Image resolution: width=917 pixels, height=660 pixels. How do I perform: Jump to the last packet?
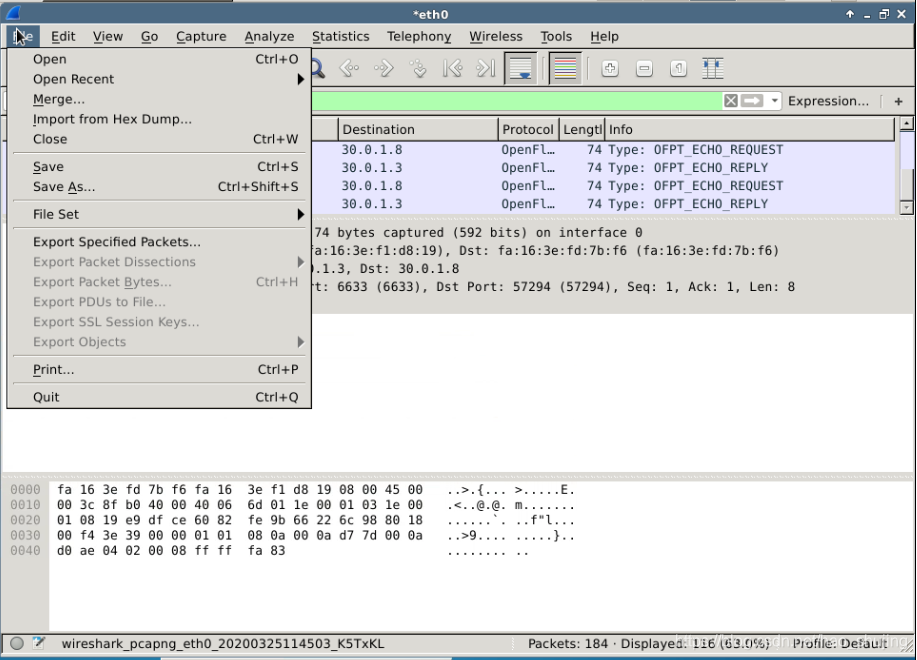click(x=486, y=68)
